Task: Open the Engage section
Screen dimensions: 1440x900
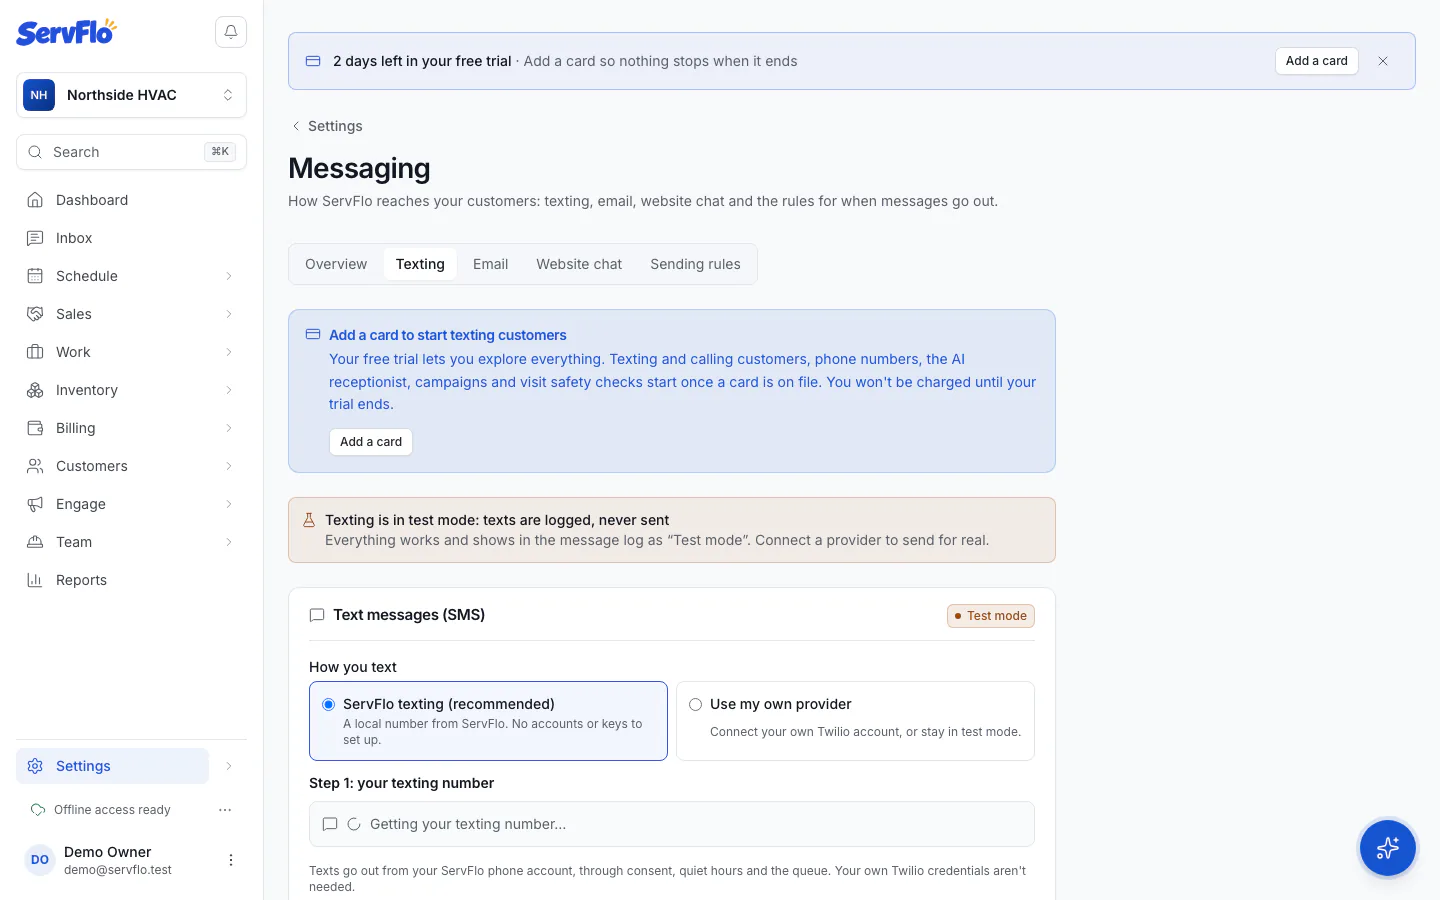Action: coord(112,504)
